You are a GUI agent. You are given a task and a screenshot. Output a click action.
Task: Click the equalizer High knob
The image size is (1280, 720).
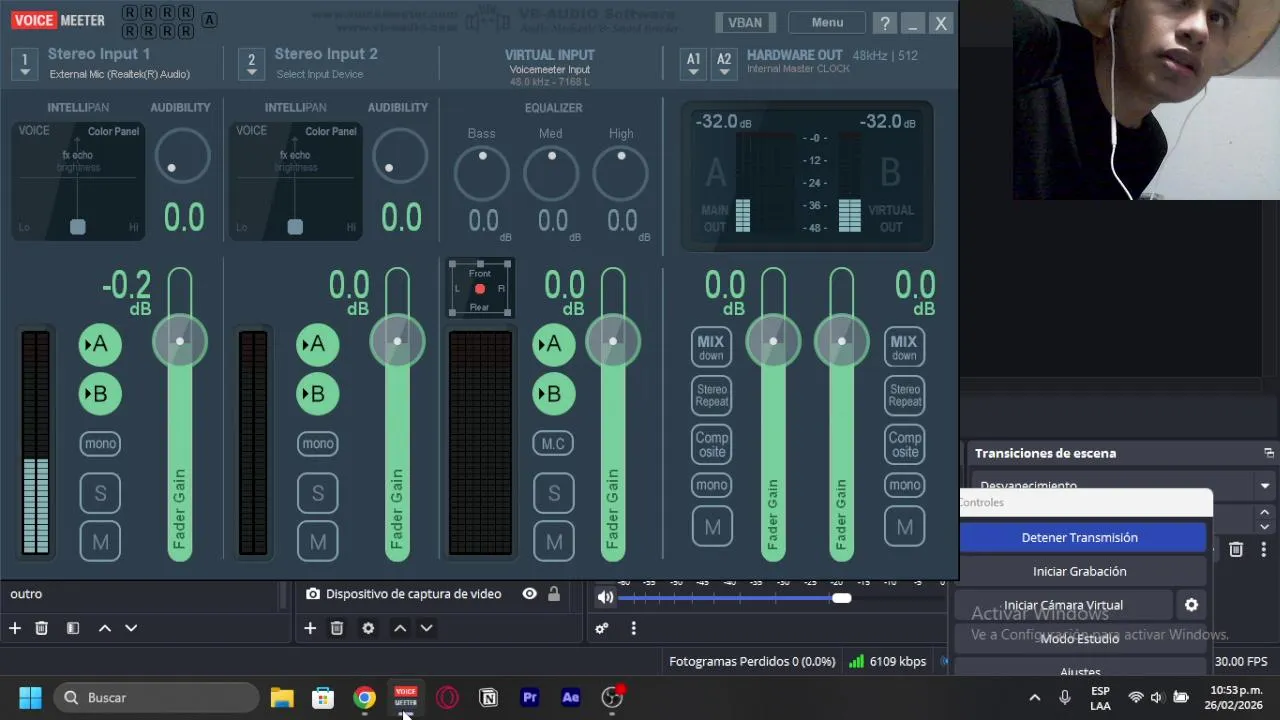pyautogui.click(x=621, y=173)
